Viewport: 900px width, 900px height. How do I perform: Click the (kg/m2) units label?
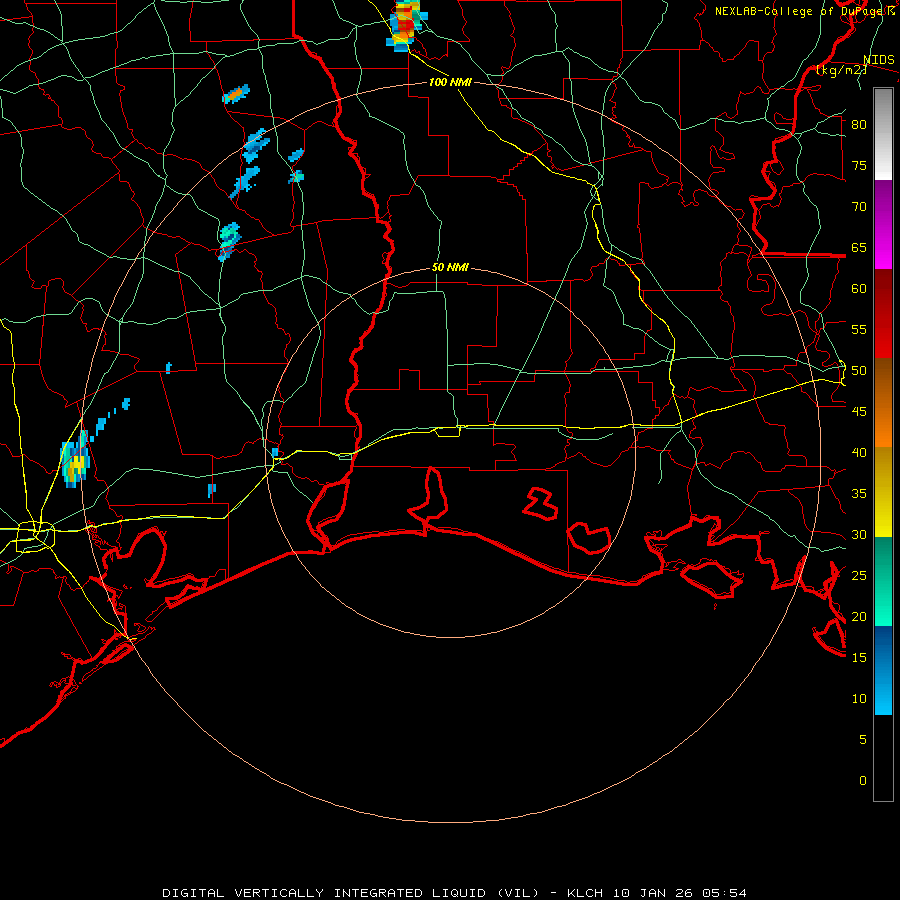click(x=841, y=70)
